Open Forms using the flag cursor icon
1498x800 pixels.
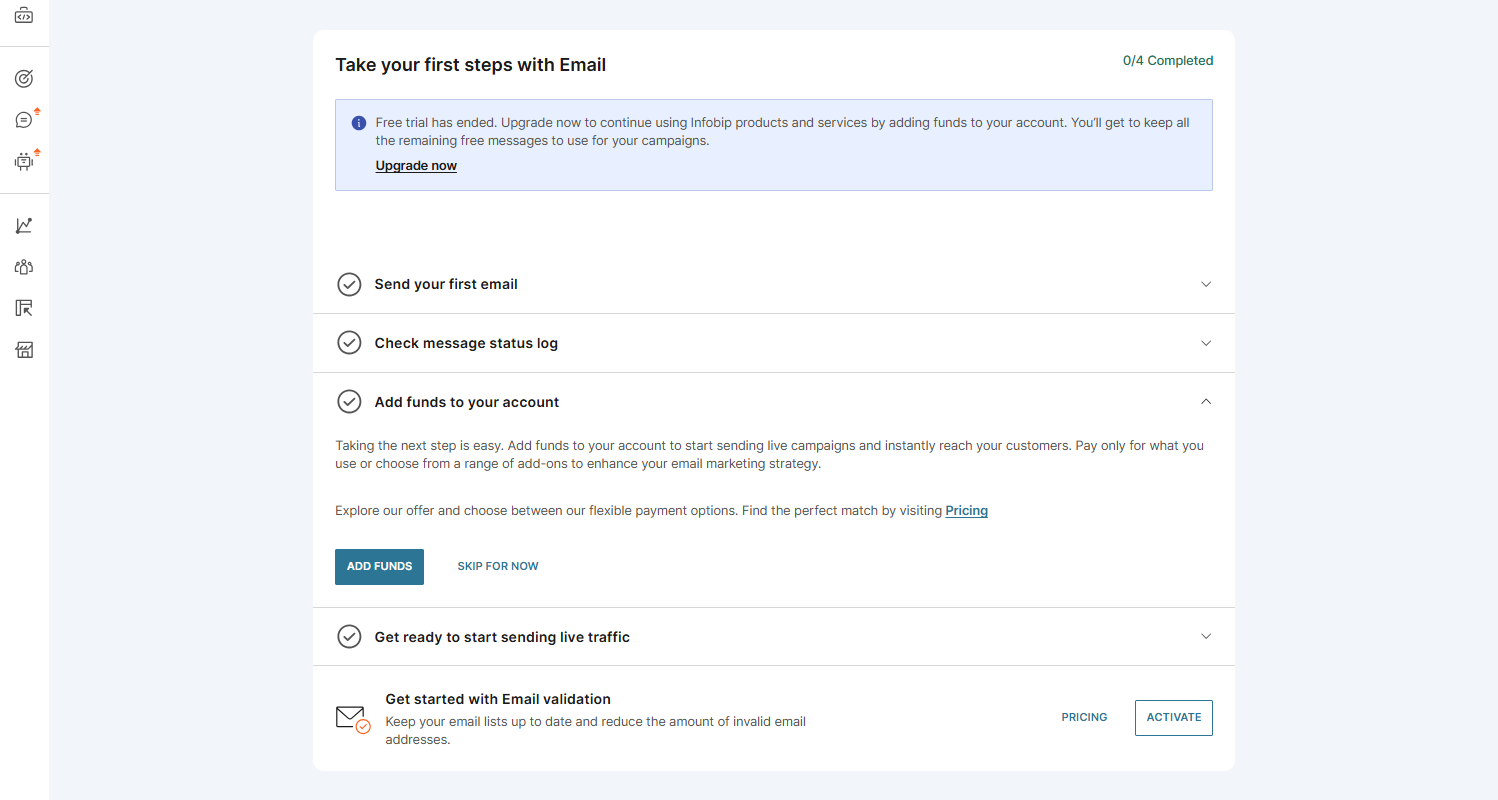tap(24, 308)
